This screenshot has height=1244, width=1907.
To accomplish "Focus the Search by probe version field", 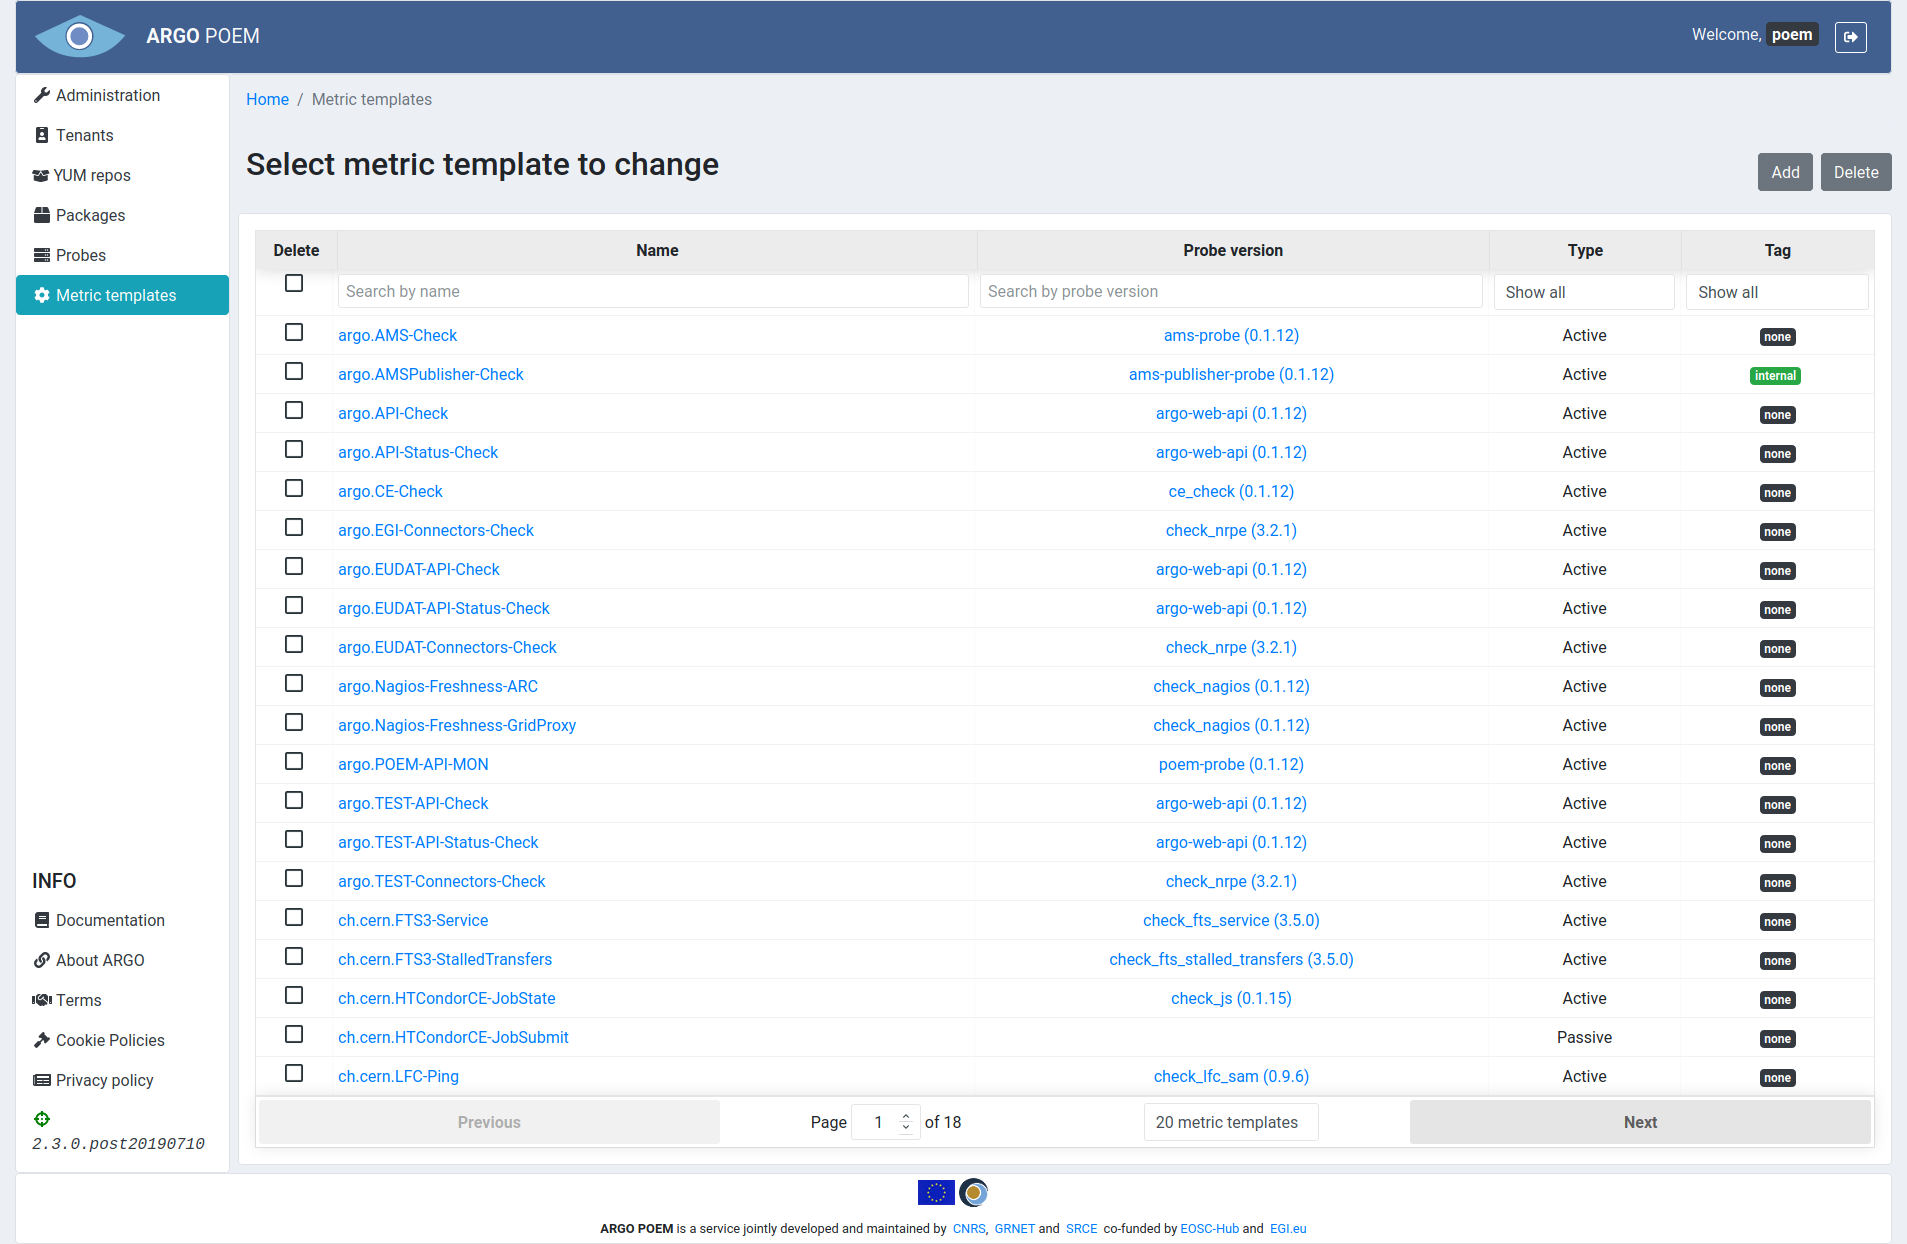I will [x=1231, y=292].
